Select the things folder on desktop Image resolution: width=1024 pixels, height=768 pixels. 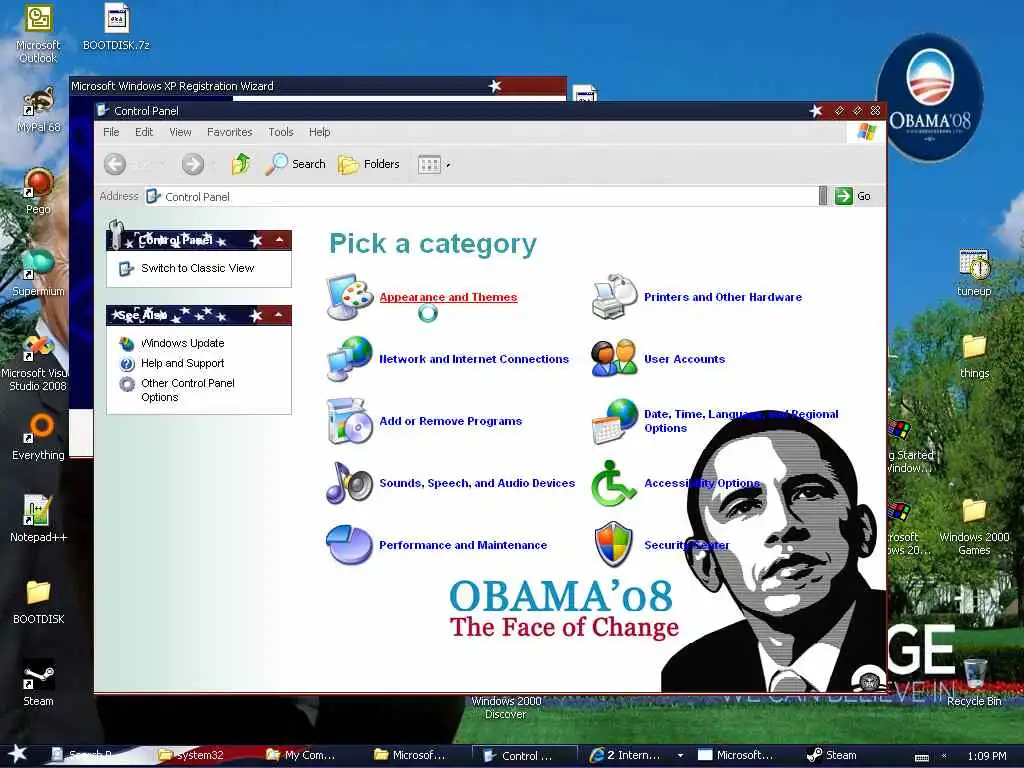[x=974, y=356]
